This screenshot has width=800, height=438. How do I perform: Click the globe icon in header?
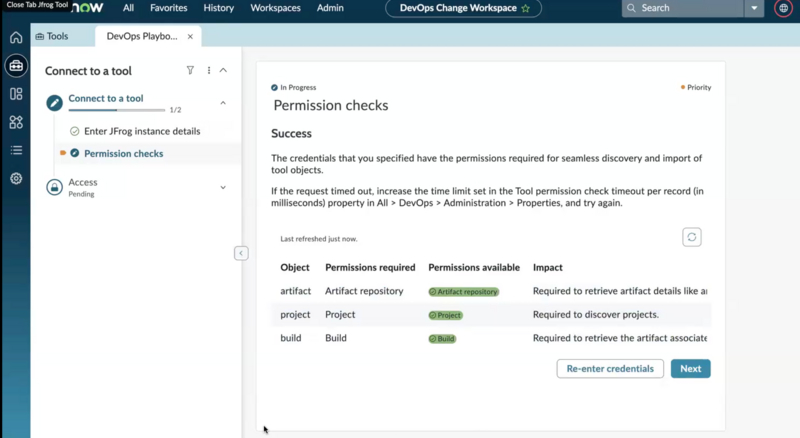point(783,8)
